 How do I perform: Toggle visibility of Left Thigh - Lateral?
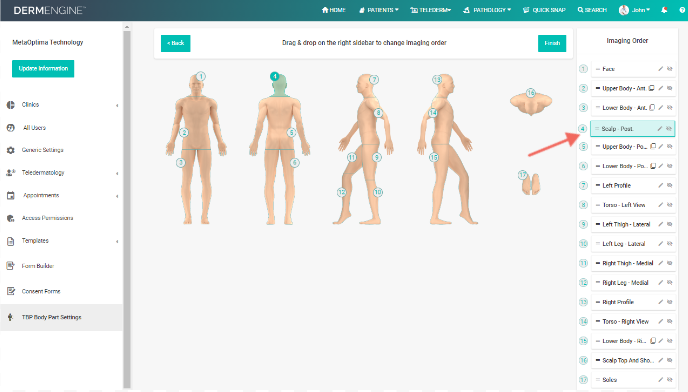[670, 224]
